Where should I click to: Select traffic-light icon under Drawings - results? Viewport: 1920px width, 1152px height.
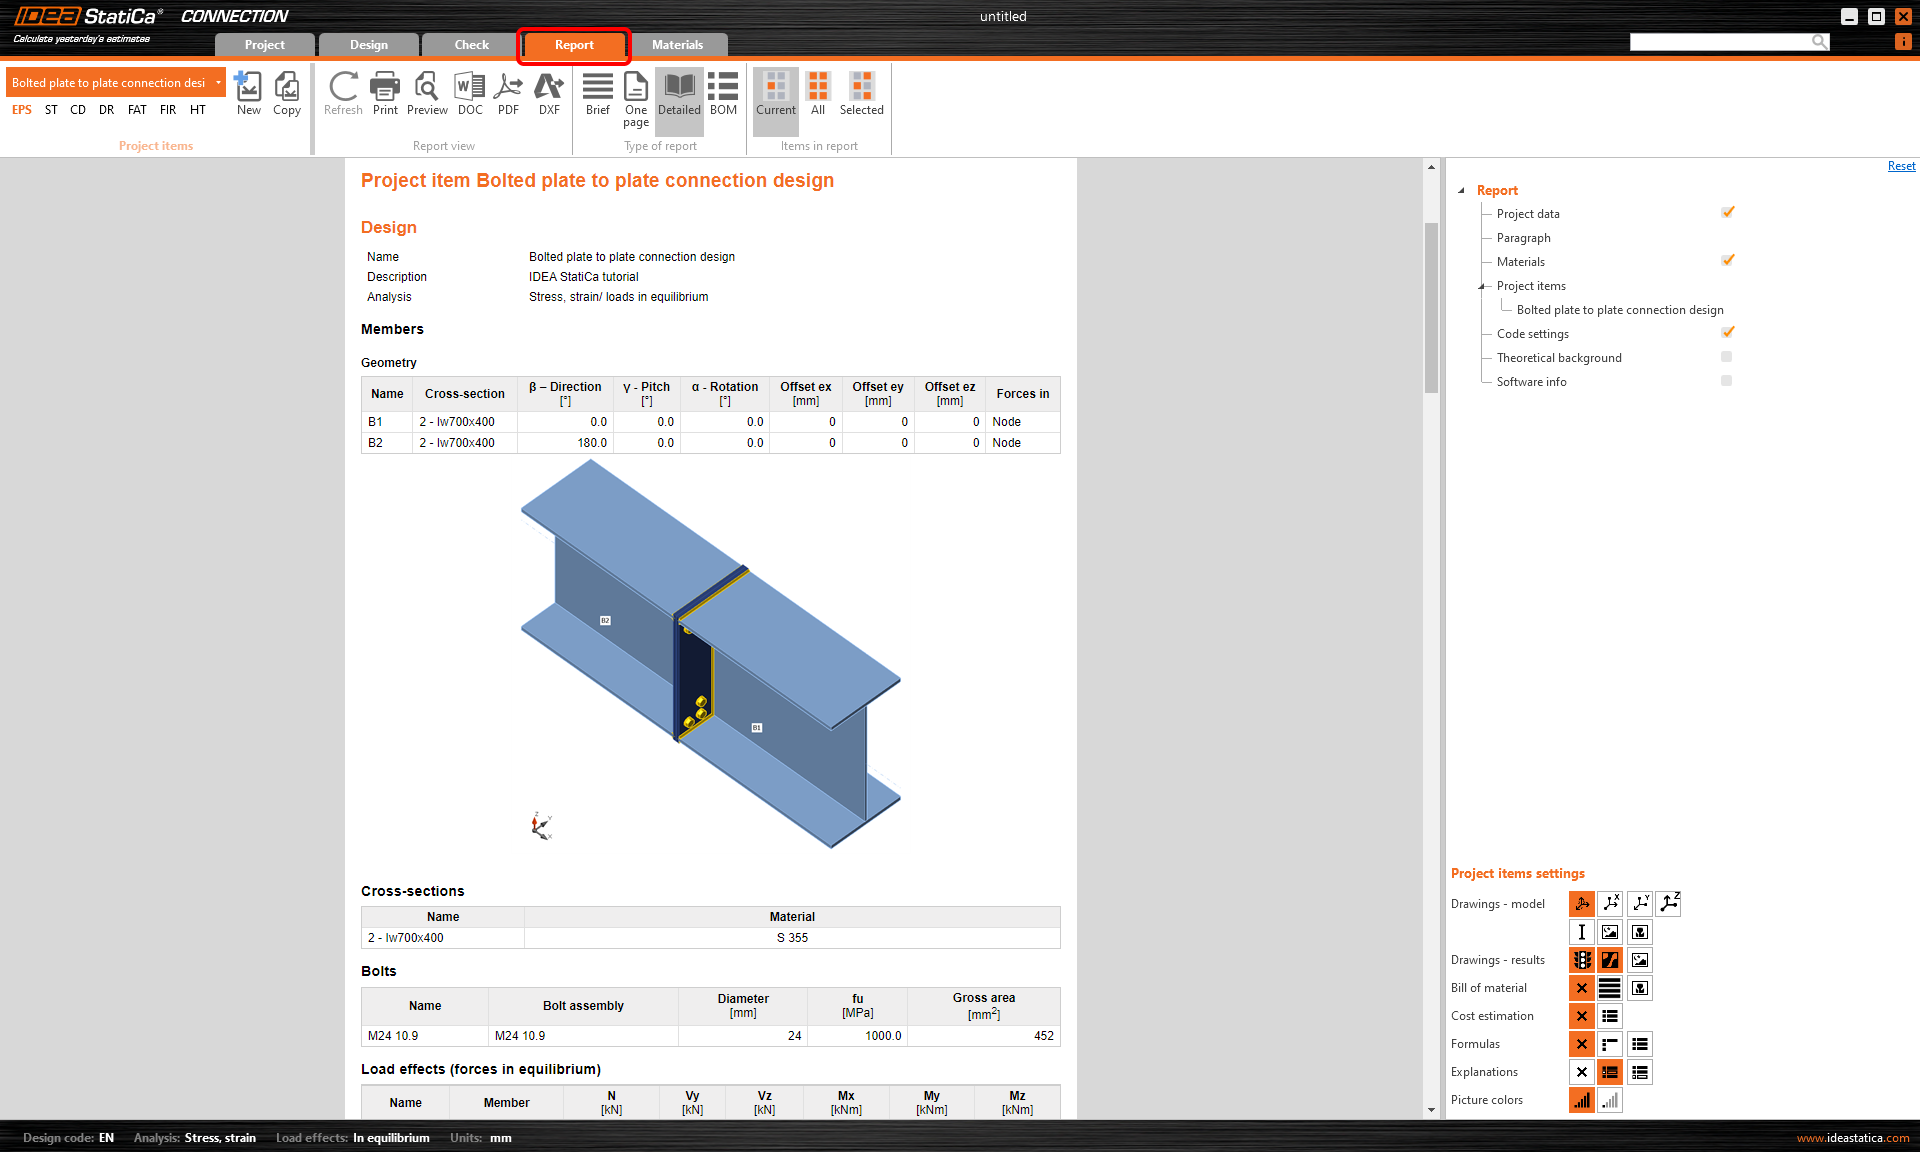pyautogui.click(x=1582, y=960)
